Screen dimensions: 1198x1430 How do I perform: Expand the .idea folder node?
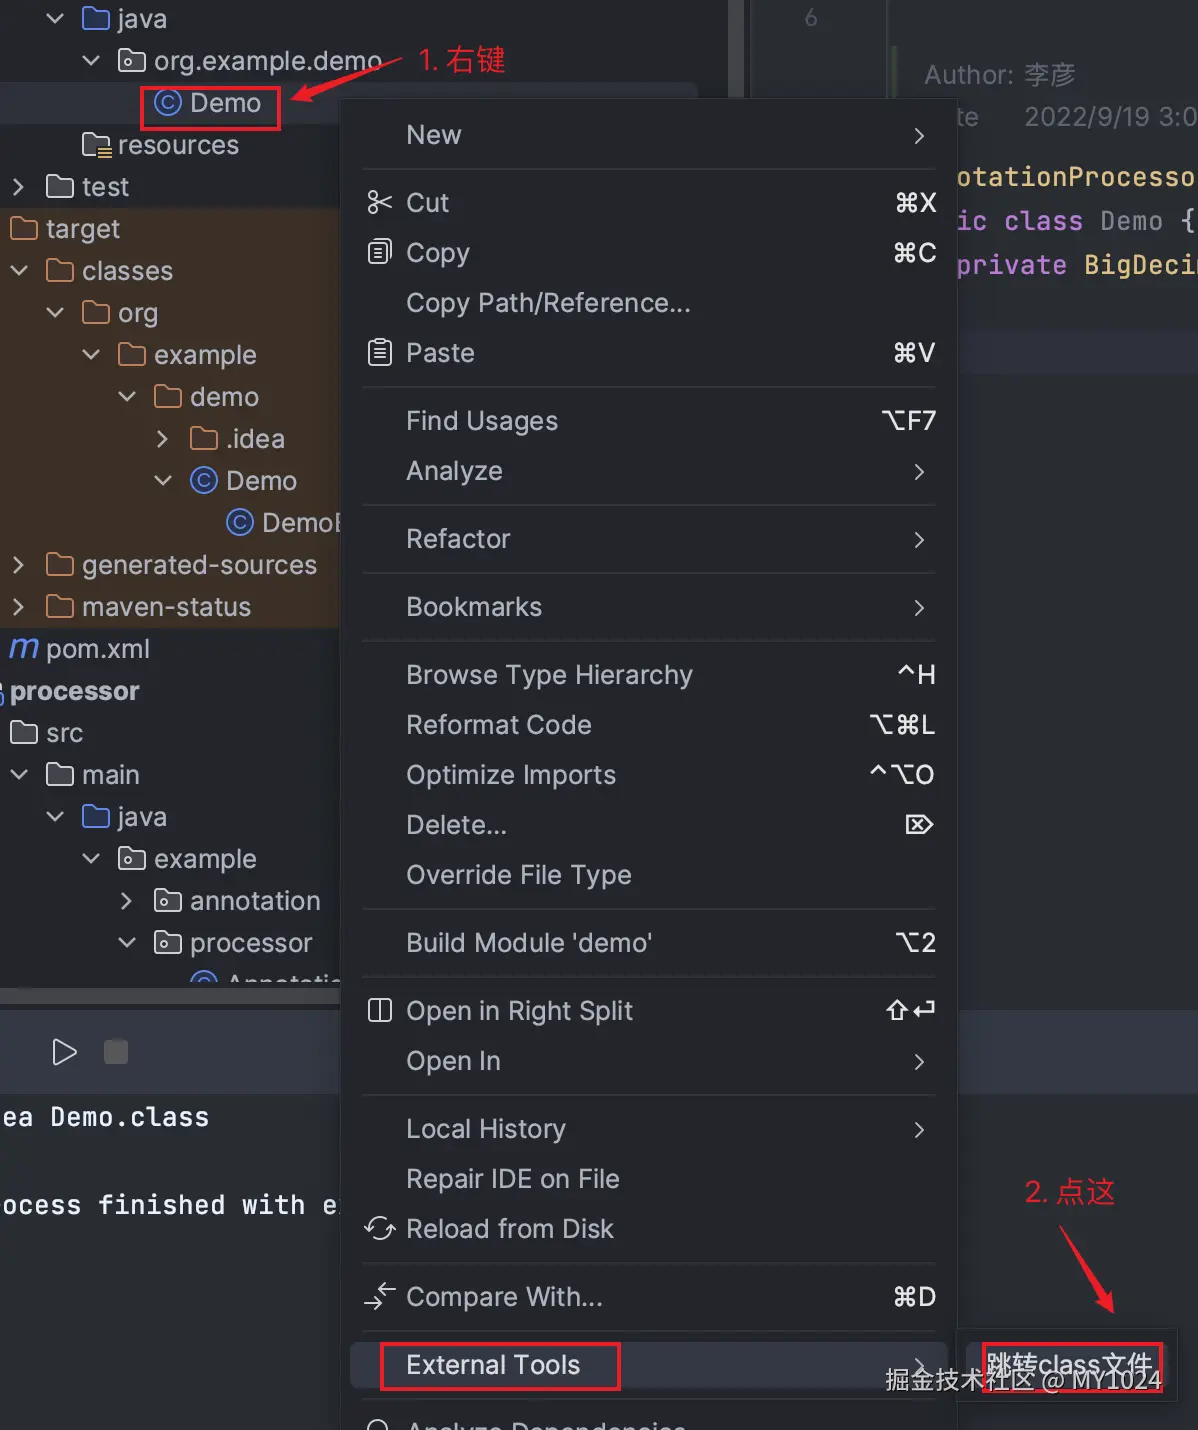163,439
